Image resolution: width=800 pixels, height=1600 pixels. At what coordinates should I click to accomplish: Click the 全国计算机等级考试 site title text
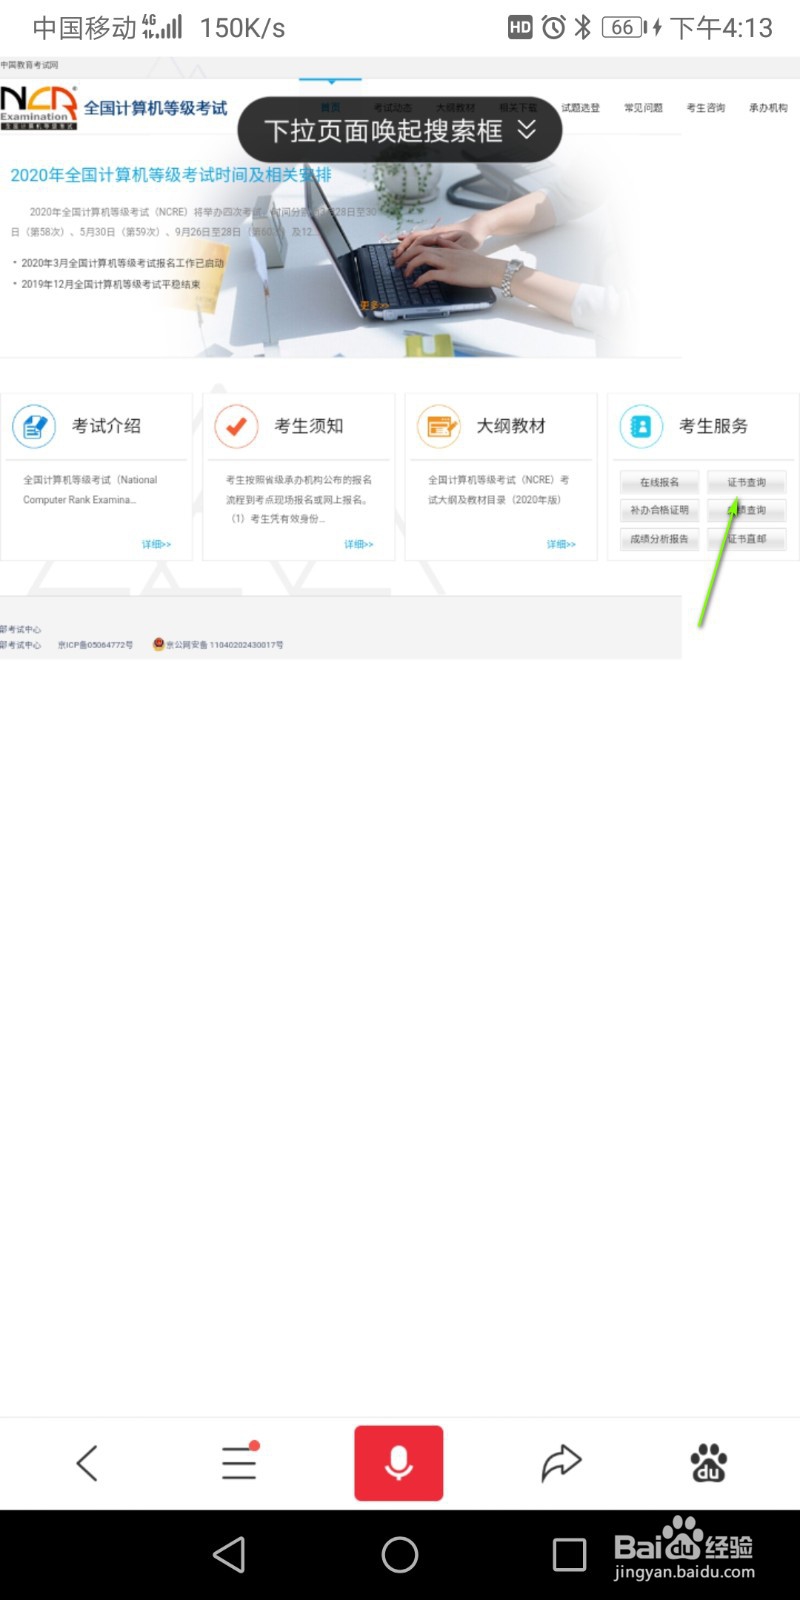(156, 108)
